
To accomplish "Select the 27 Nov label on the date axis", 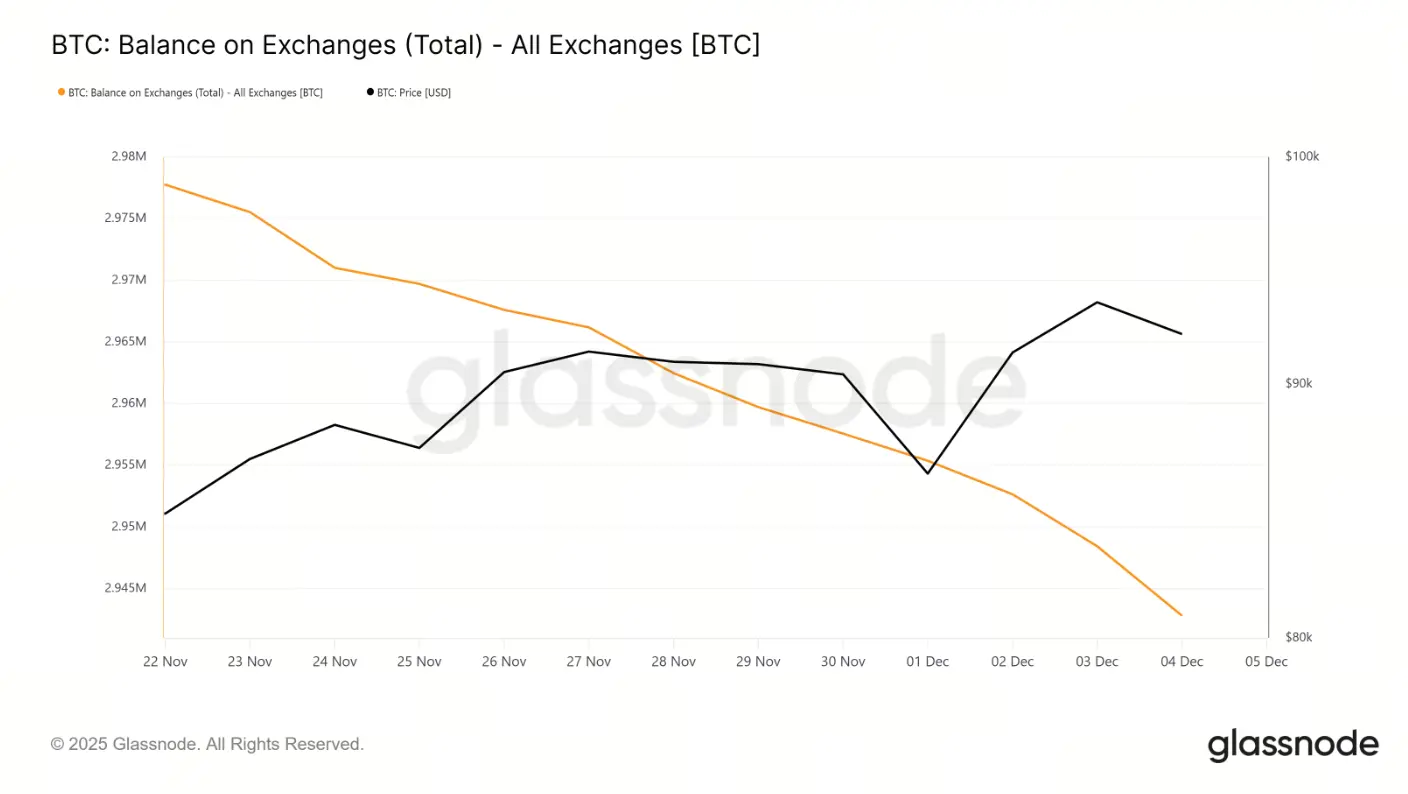I will 588,661.
